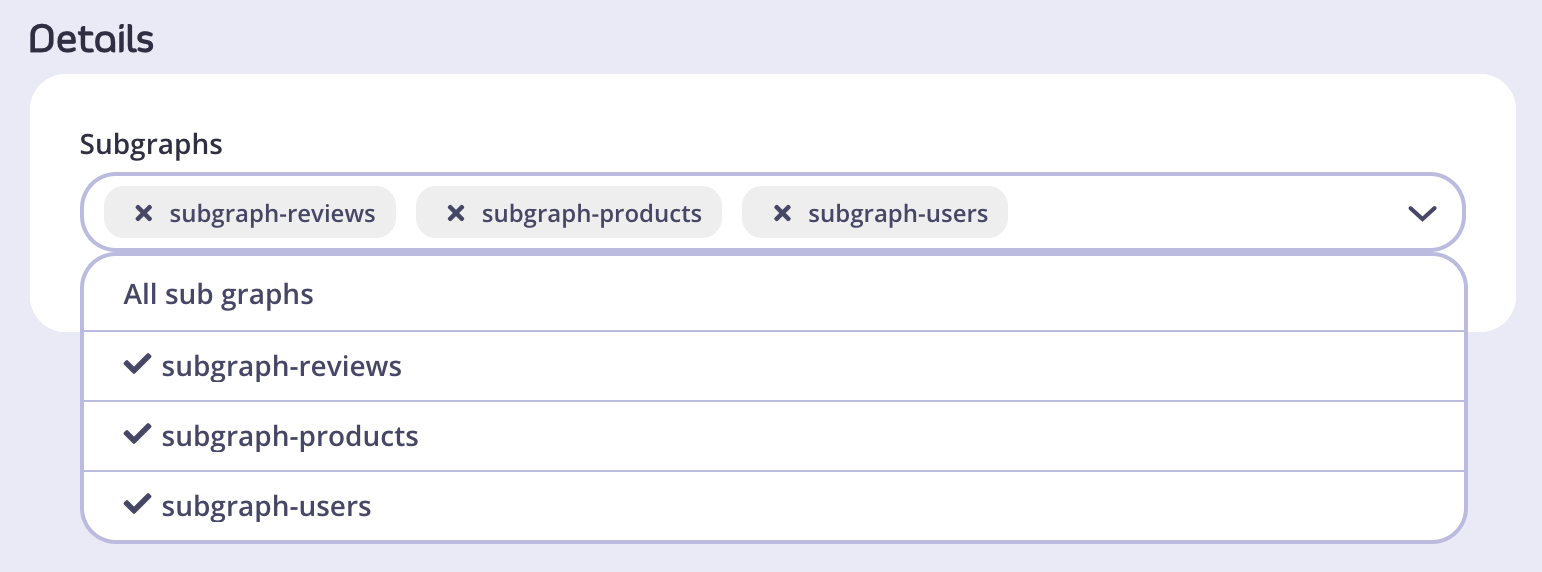Click the checkmark icon beside subgraph-users

(137, 506)
